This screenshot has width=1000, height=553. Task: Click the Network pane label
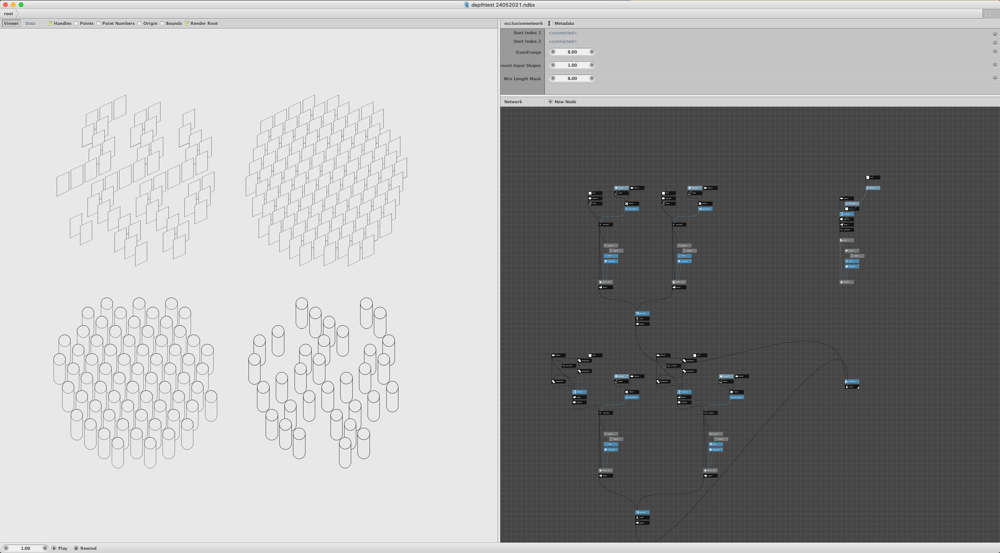(x=513, y=101)
